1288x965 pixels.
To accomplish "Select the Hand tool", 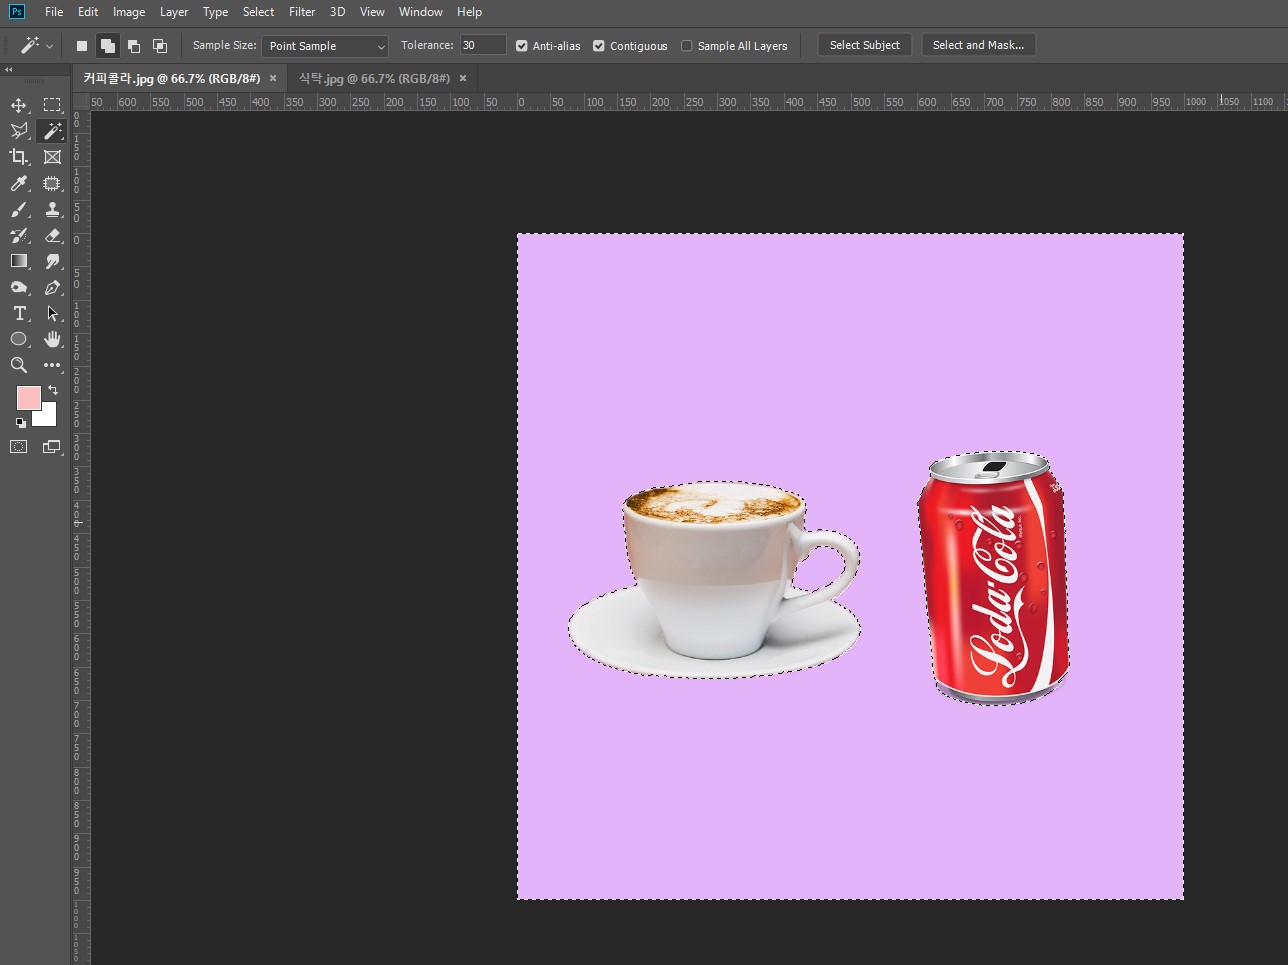I will pyautogui.click(x=52, y=339).
